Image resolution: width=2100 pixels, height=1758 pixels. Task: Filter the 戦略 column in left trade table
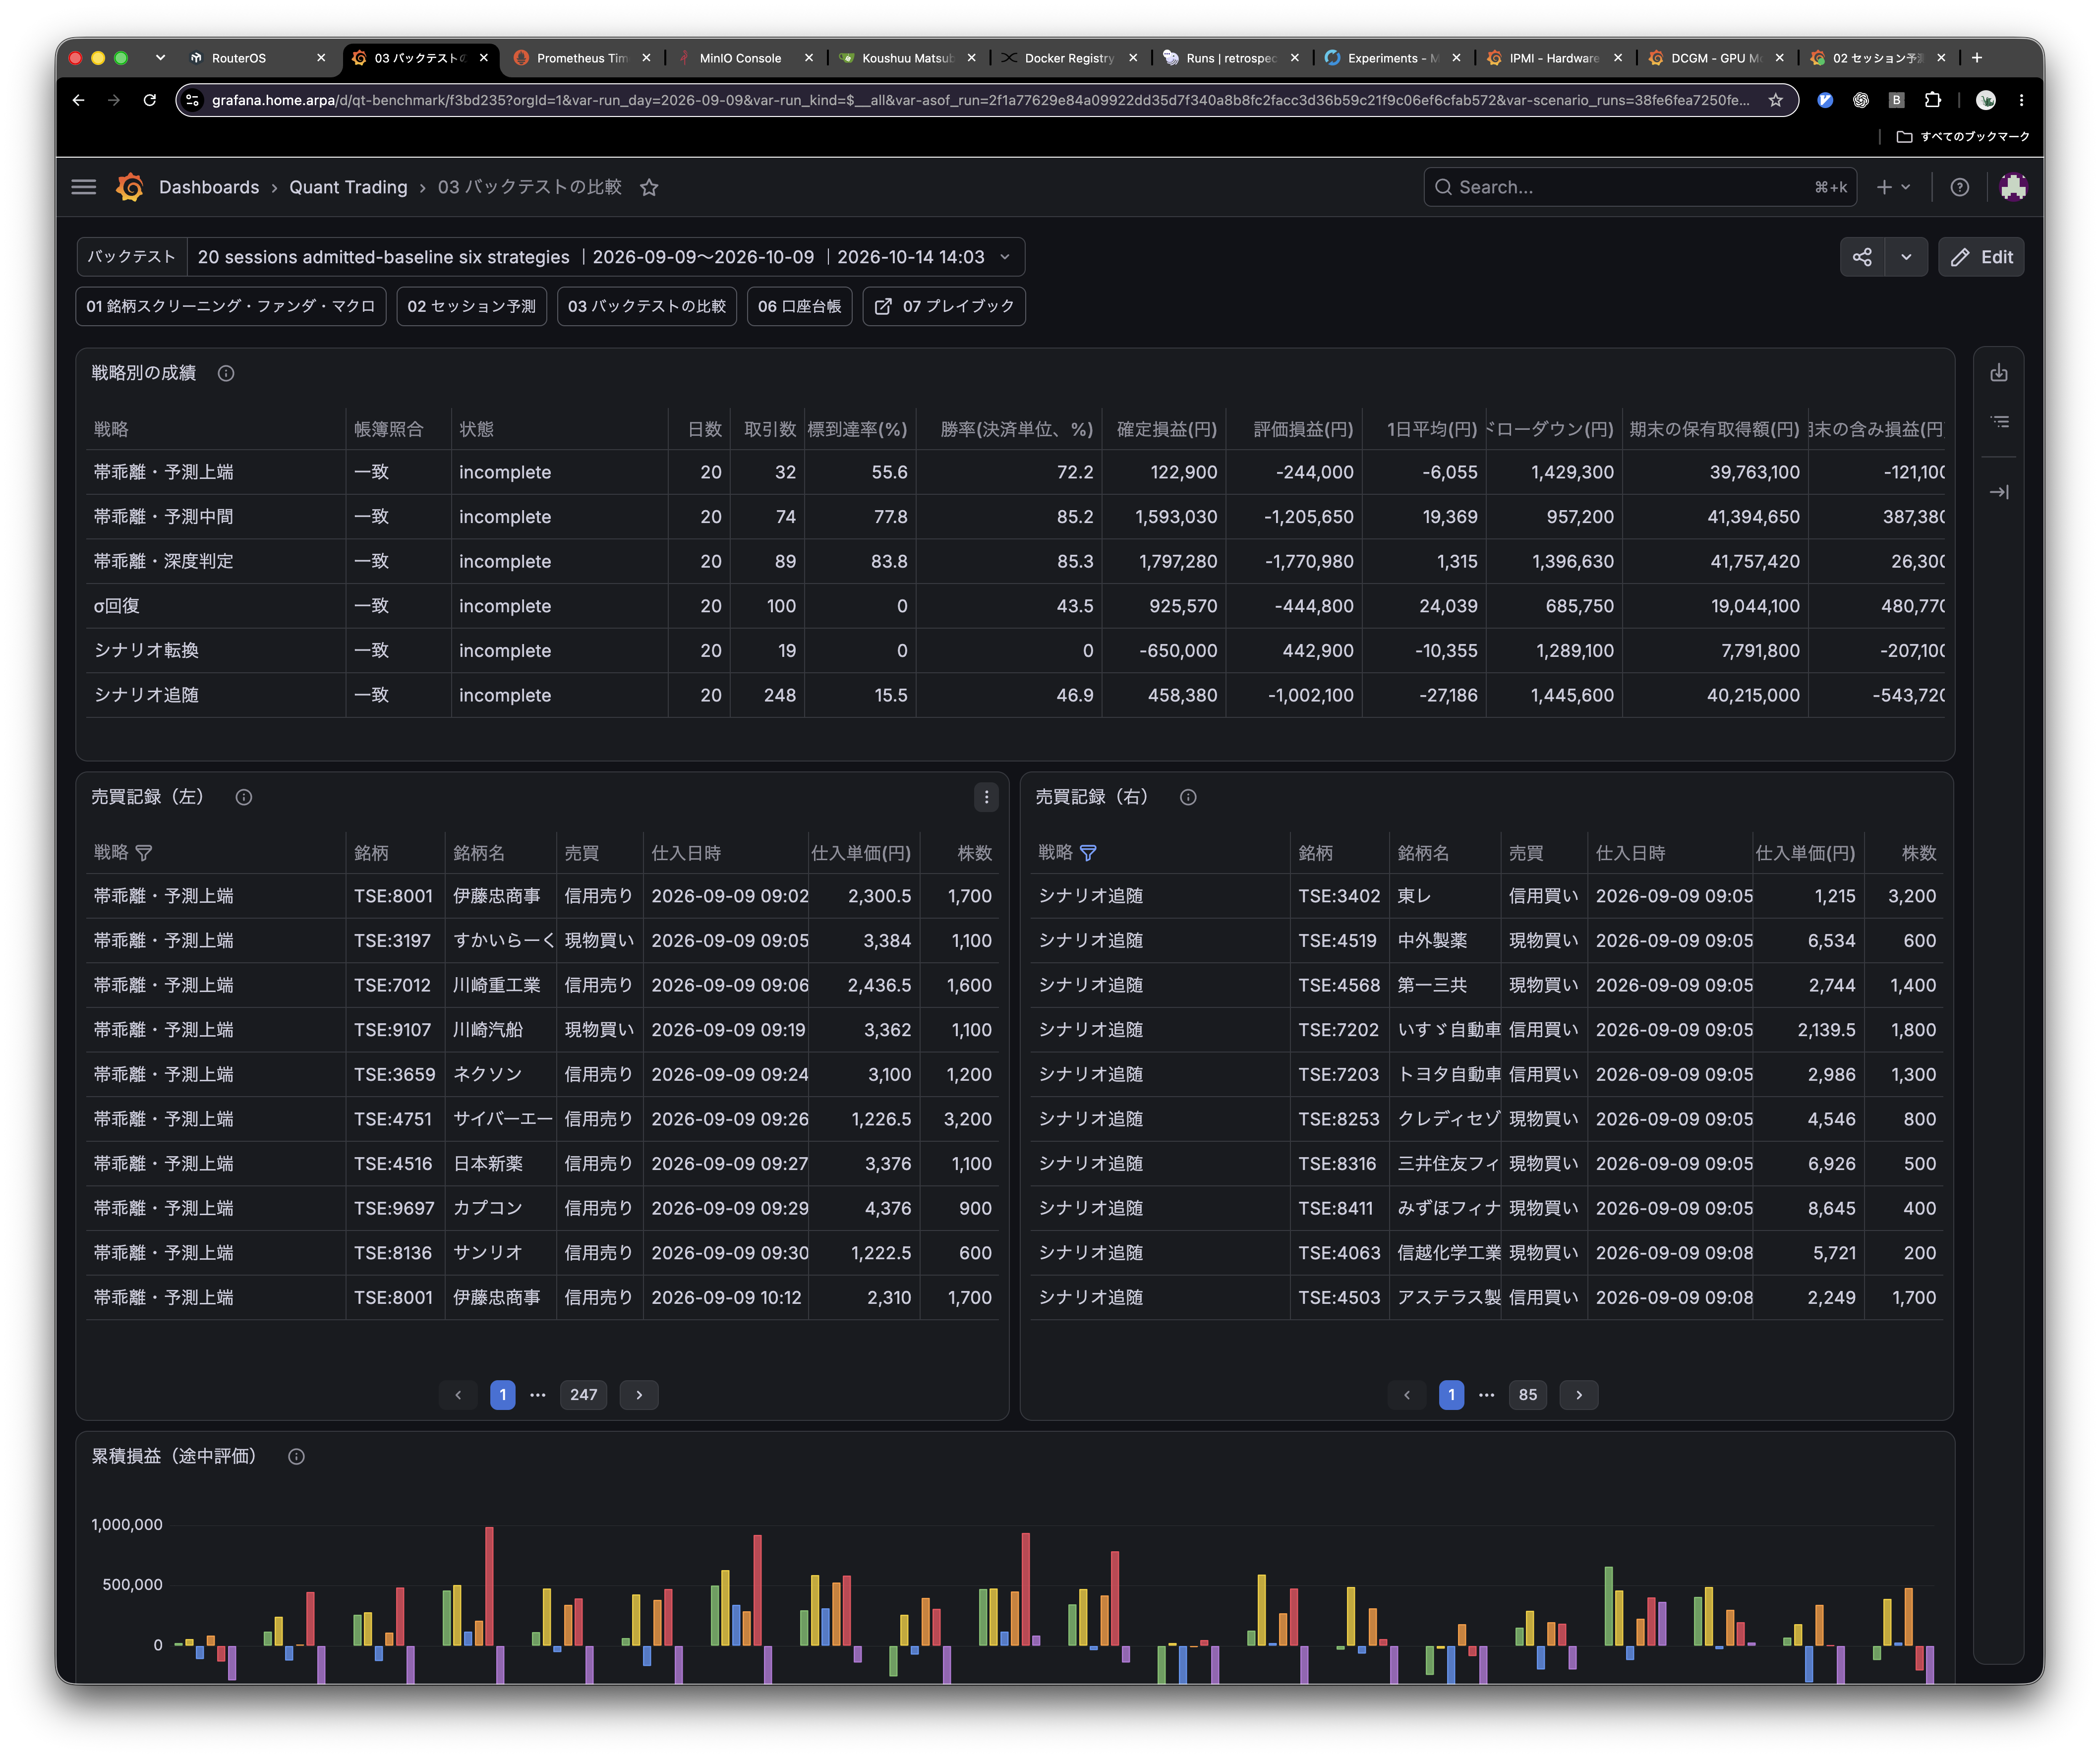(x=144, y=853)
